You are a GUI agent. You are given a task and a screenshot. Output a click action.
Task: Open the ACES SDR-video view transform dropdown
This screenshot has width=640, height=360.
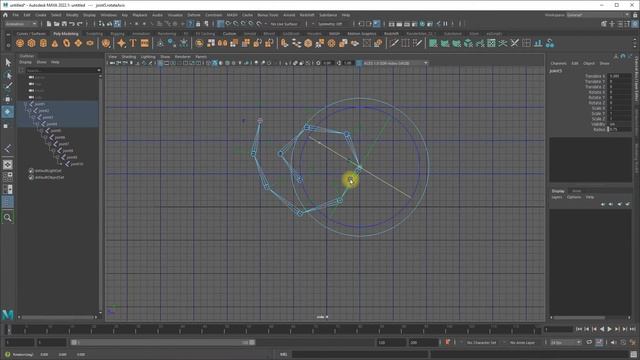pos(396,63)
